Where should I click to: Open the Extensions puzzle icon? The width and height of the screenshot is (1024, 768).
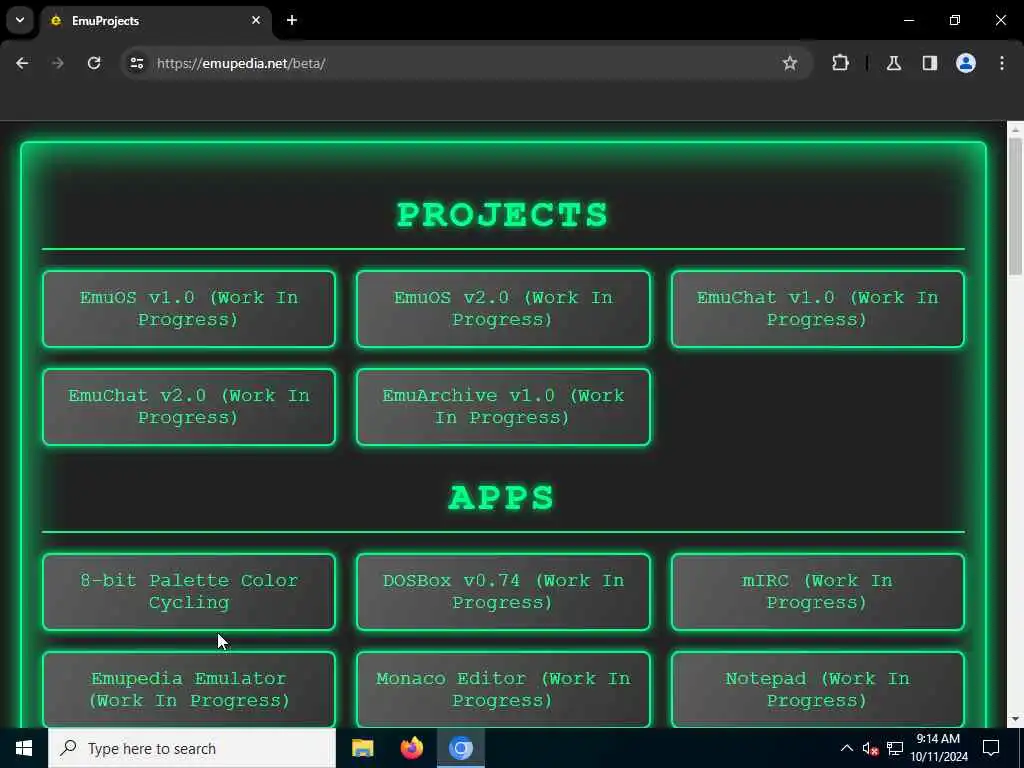[x=840, y=63]
